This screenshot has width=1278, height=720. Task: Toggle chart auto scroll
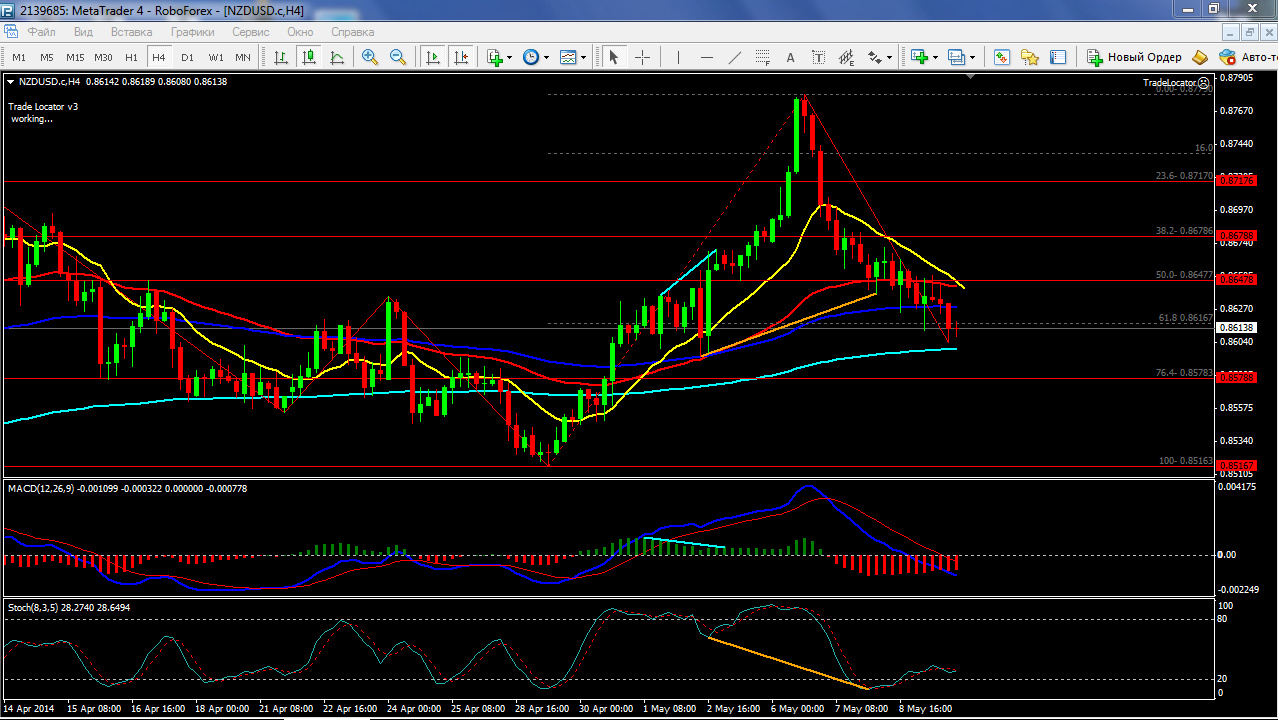[433, 57]
